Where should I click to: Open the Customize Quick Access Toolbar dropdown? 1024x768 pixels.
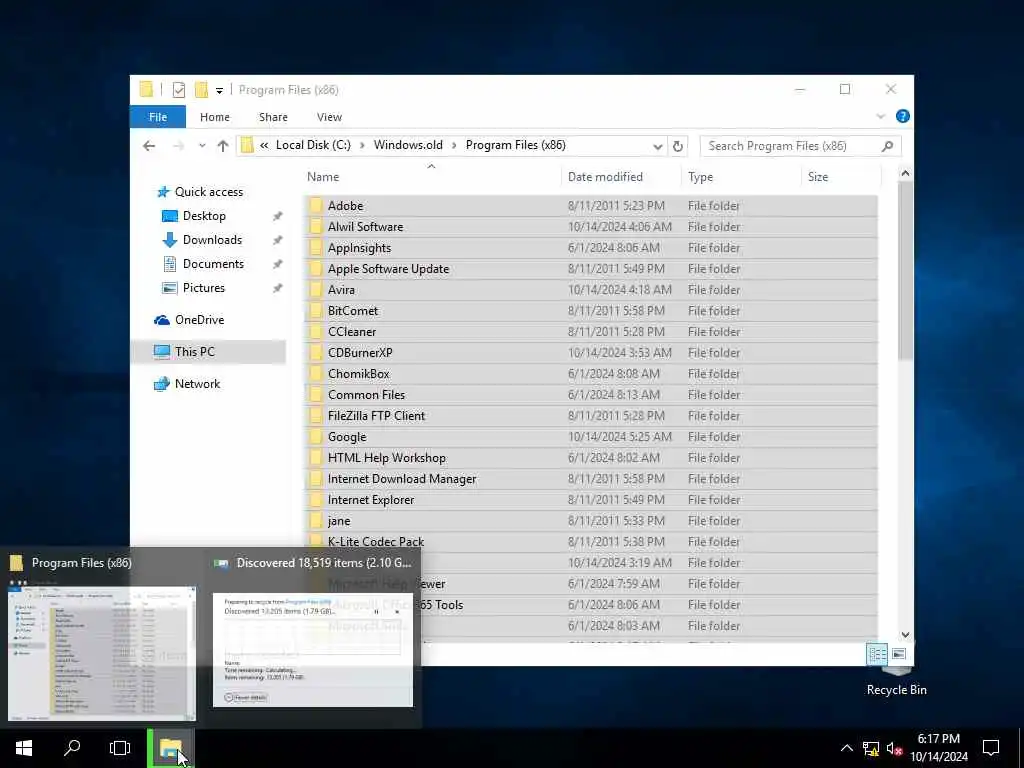click(219, 90)
